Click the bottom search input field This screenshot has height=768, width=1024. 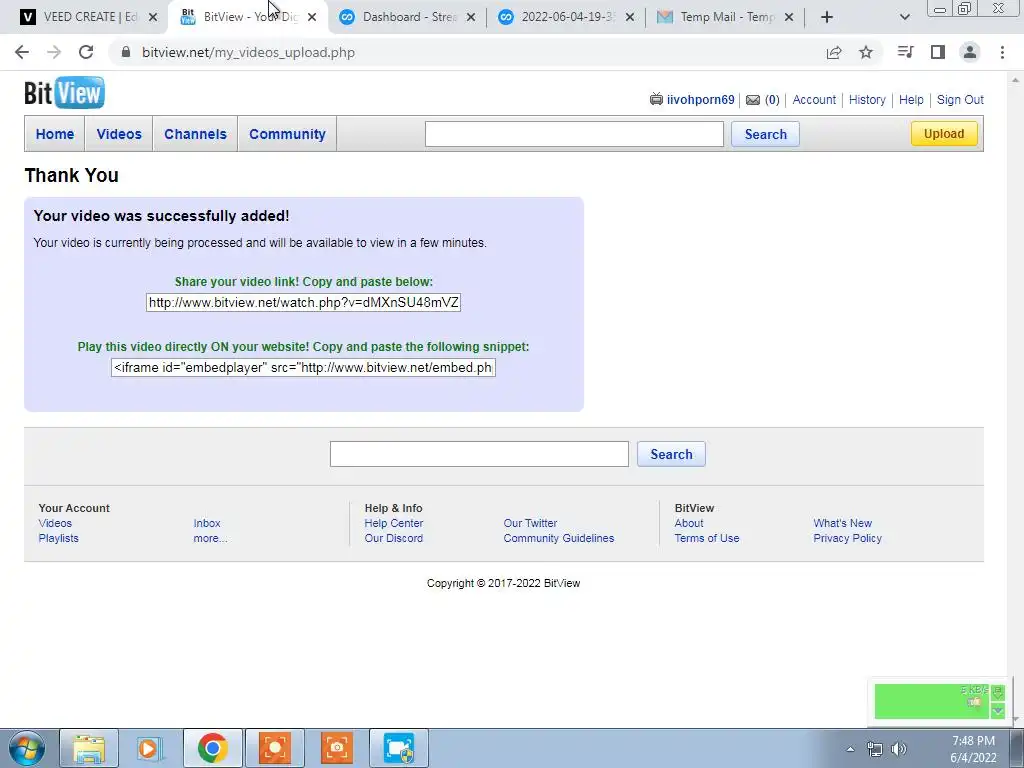coord(479,454)
